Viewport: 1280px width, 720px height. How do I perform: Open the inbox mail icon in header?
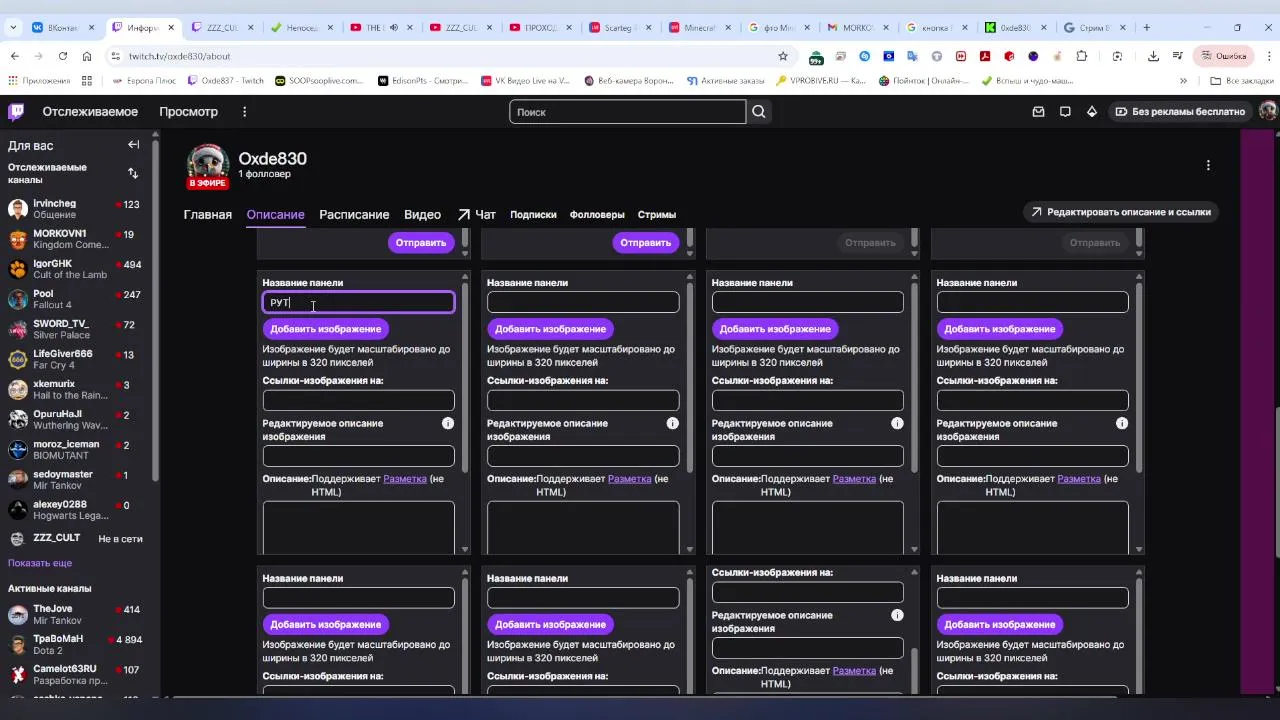(x=1039, y=112)
